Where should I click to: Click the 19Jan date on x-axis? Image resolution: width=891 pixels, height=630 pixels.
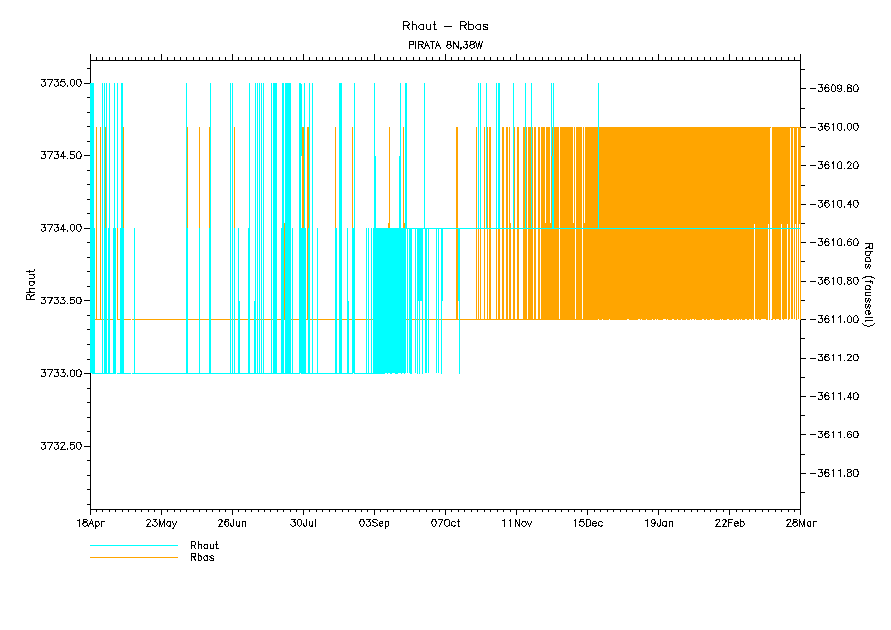click(x=658, y=522)
